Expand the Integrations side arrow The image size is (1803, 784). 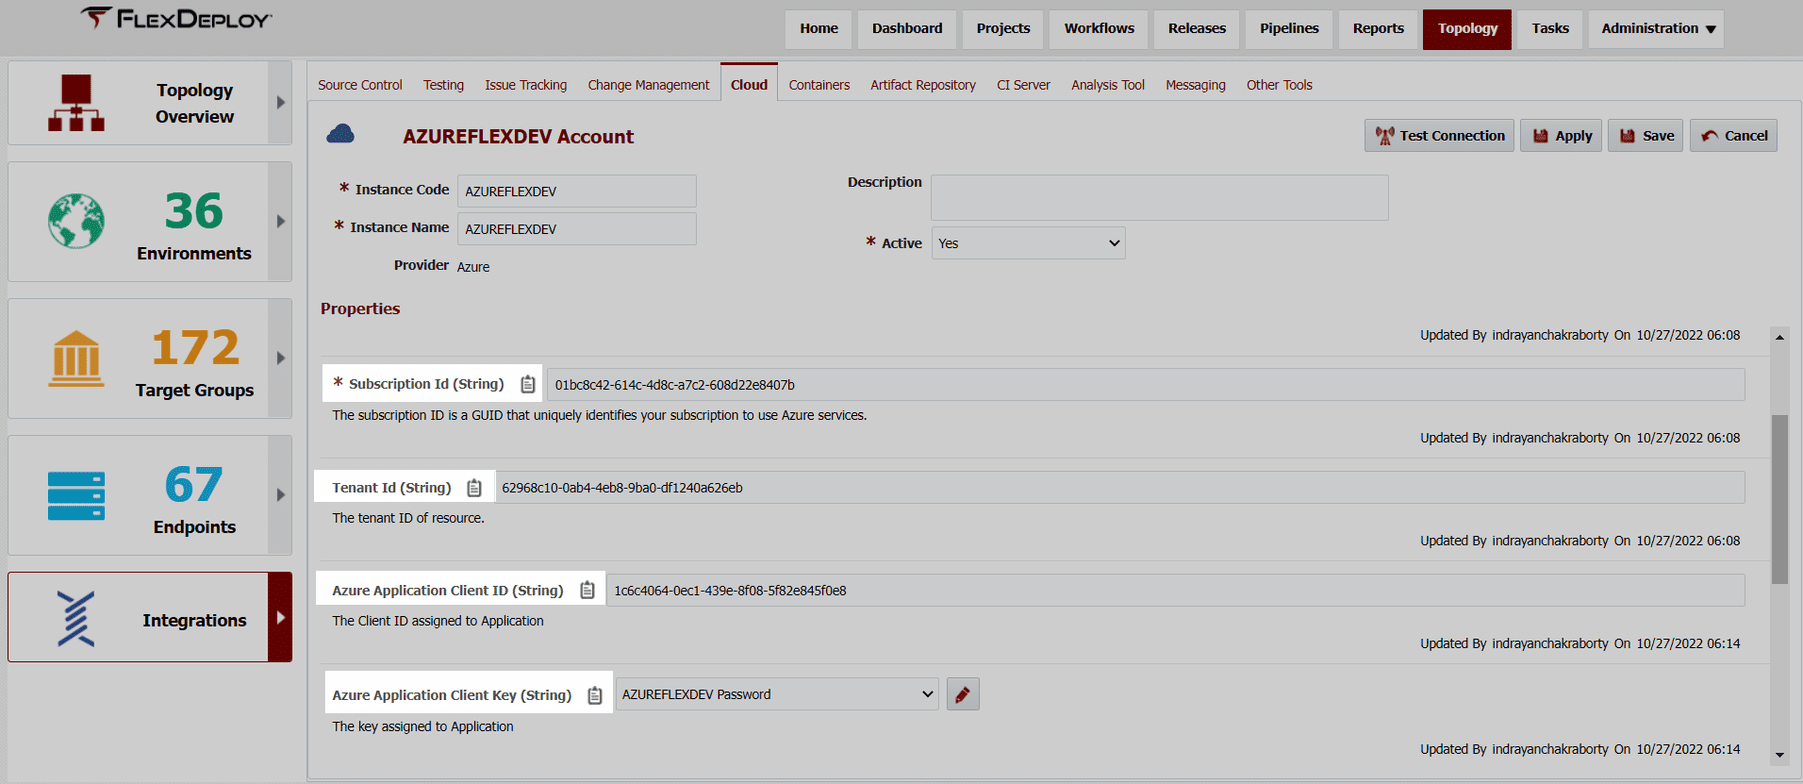pos(280,617)
